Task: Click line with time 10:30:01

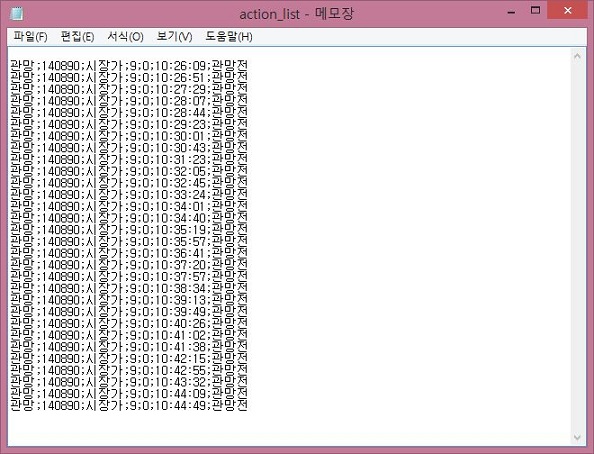Action: [129, 136]
